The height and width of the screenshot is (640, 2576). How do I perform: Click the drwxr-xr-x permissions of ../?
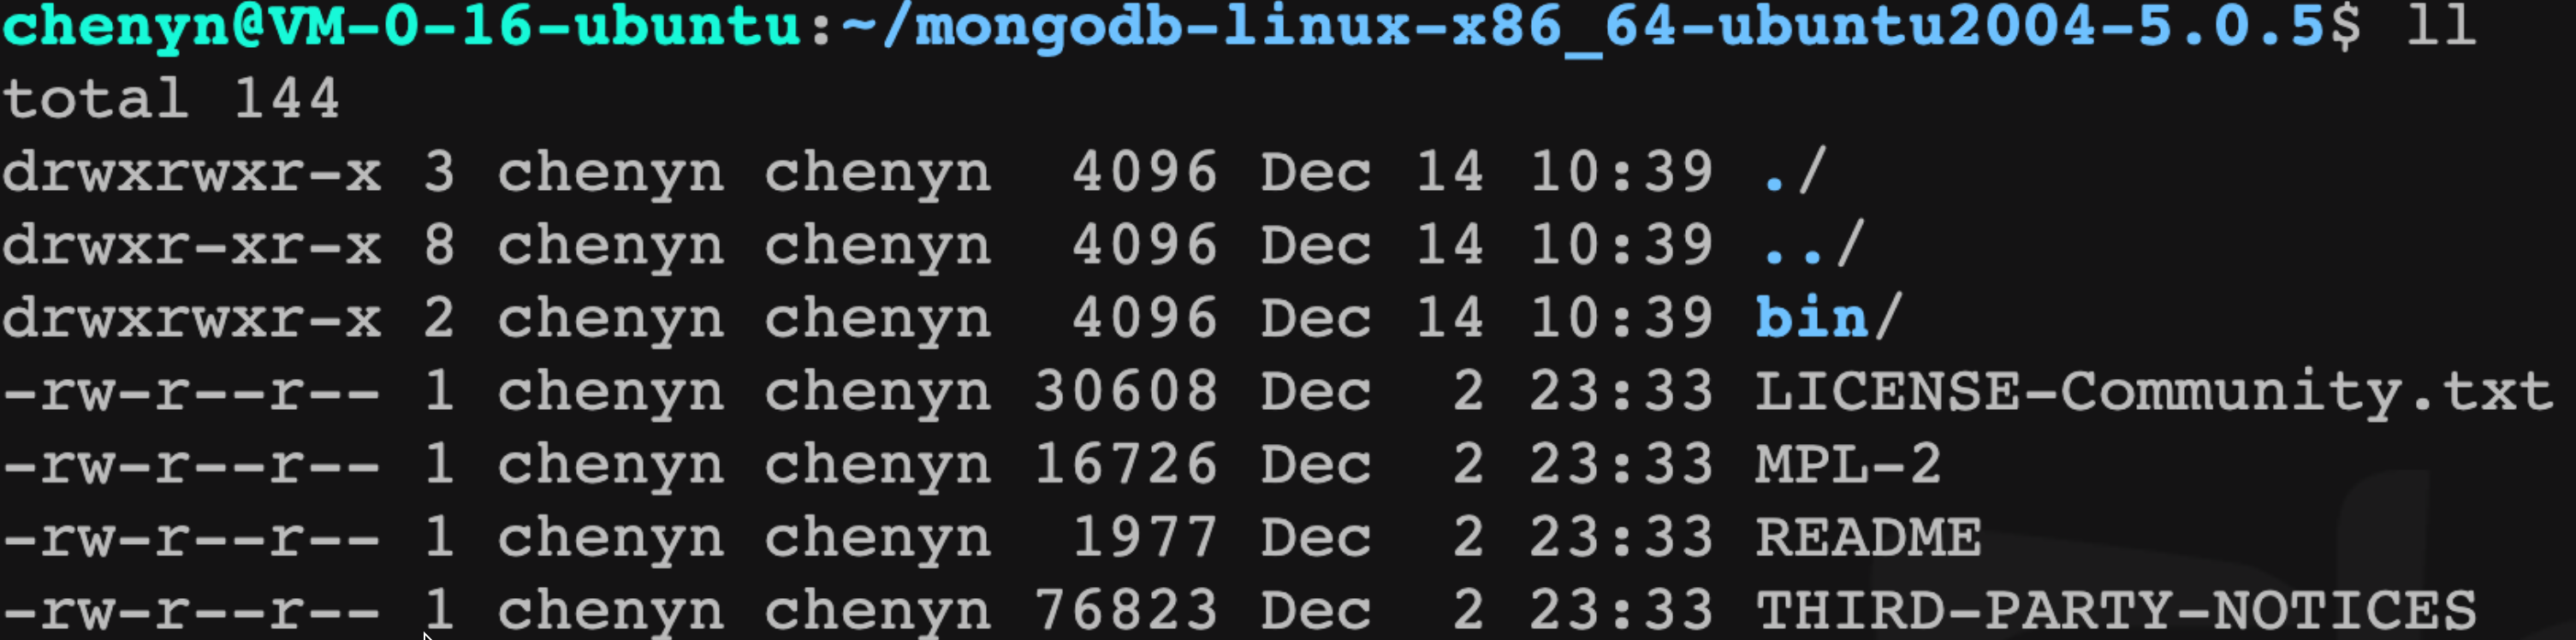click(x=192, y=245)
